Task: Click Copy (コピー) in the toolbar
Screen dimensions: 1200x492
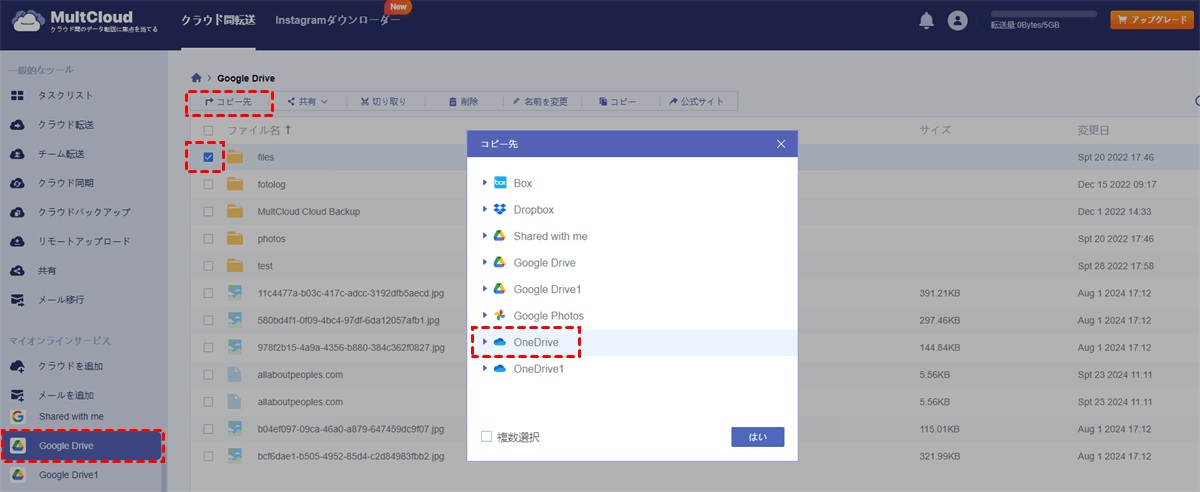Action: point(617,101)
